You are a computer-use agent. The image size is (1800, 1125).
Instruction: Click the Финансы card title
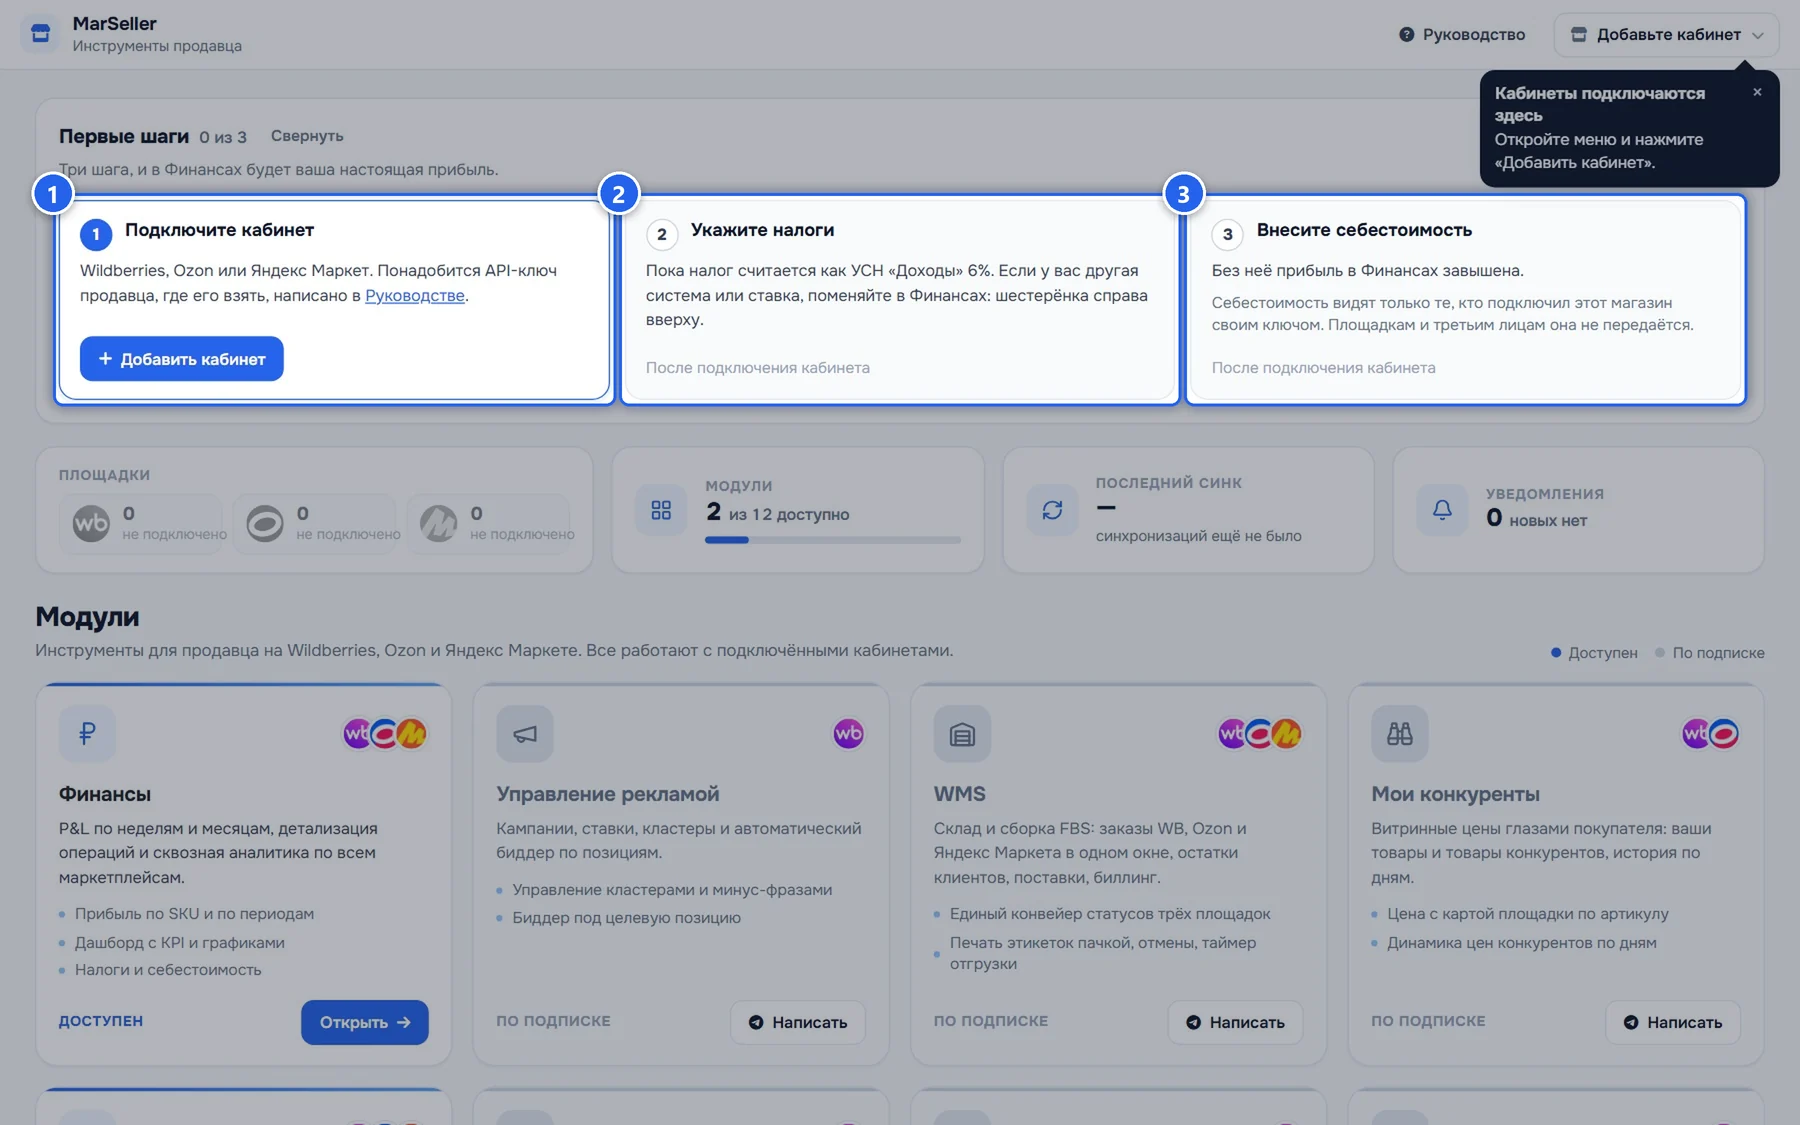click(105, 793)
